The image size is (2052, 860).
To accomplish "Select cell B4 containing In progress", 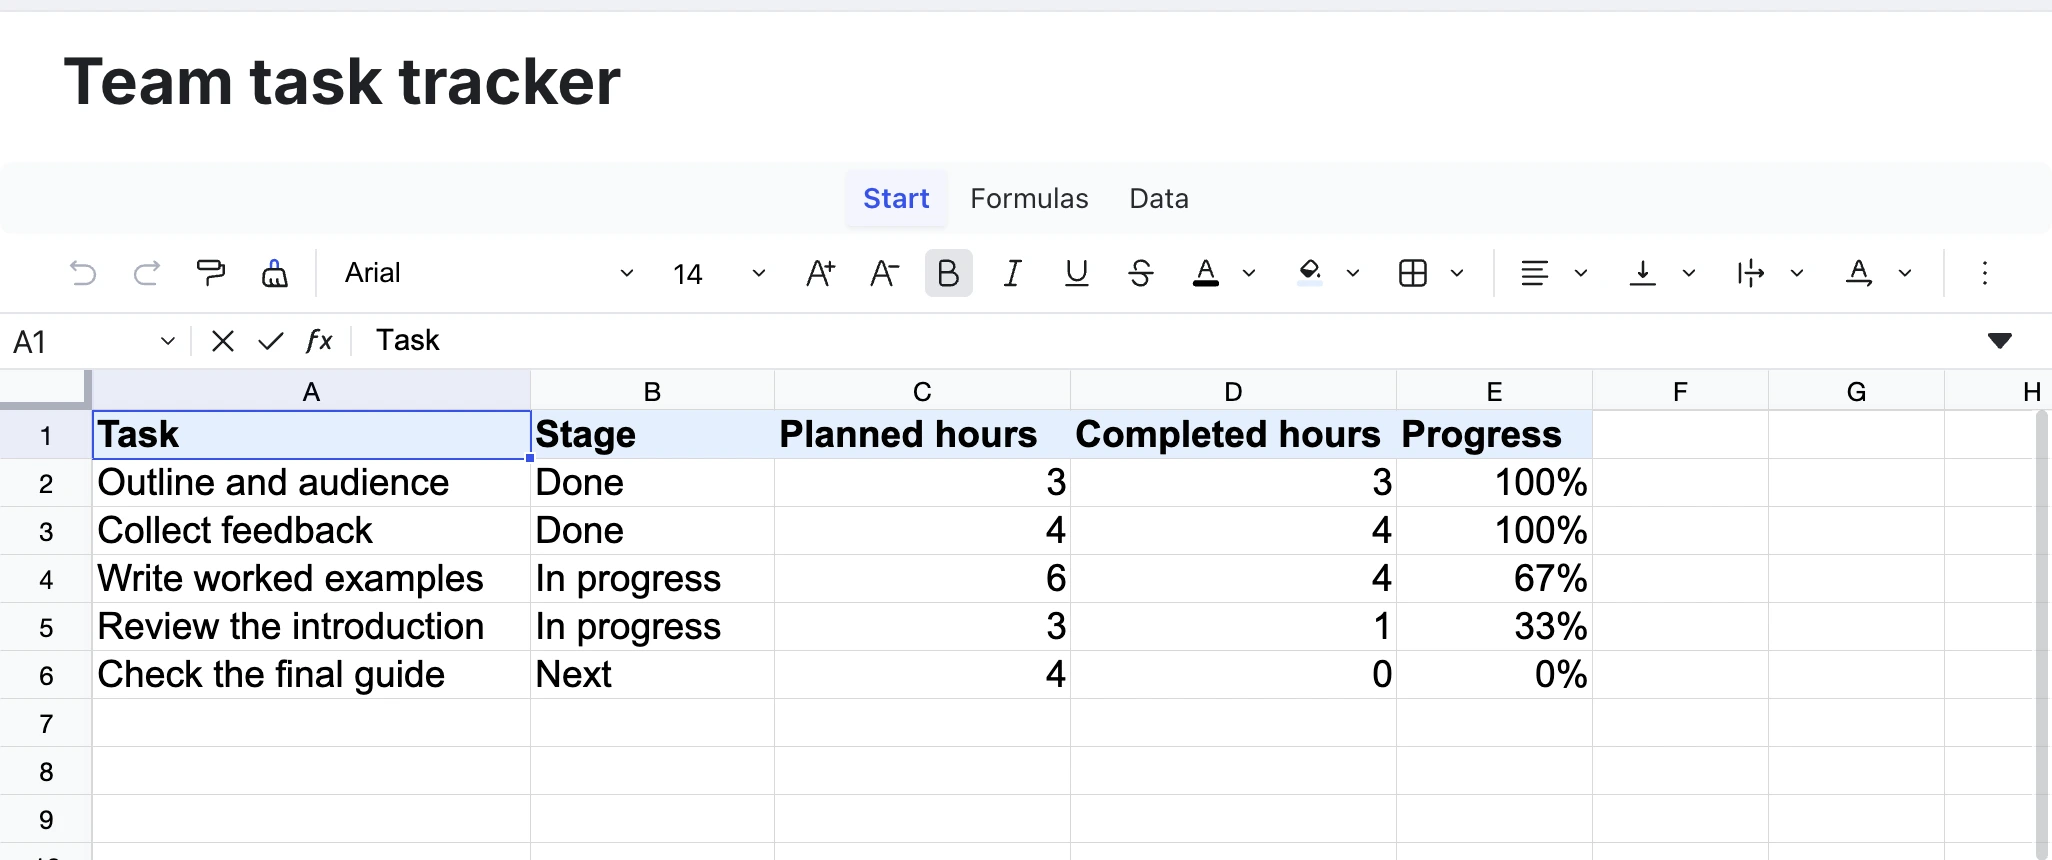I will coord(652,579).
